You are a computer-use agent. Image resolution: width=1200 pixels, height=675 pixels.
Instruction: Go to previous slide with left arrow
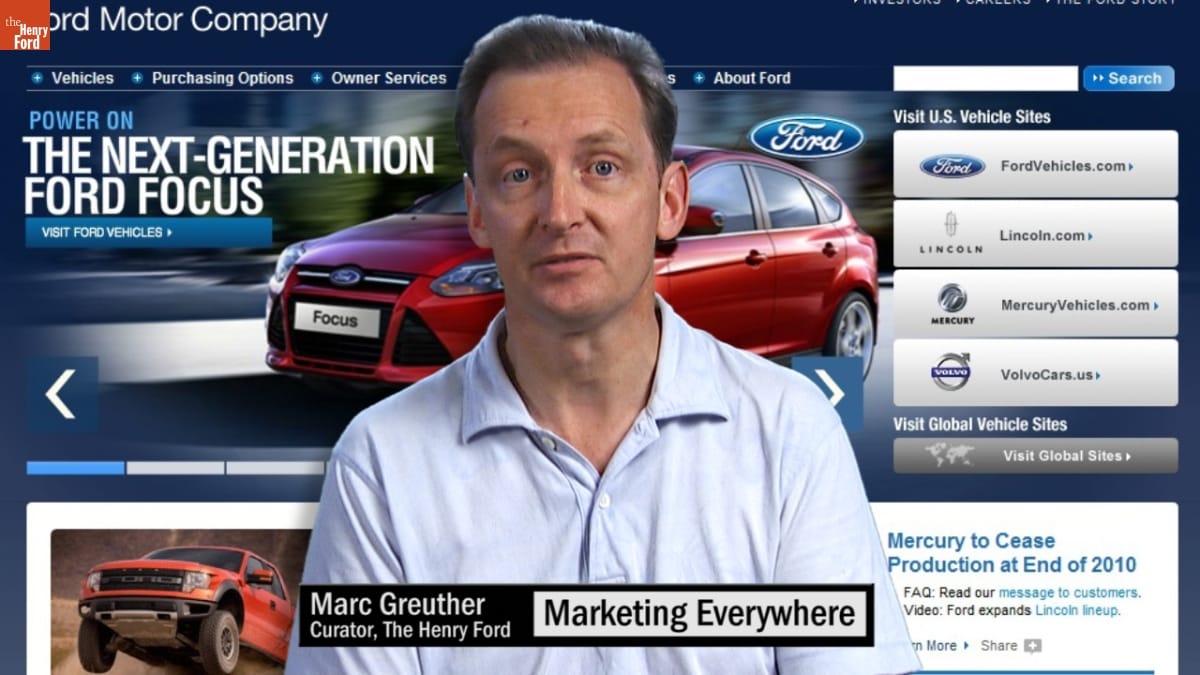click(62, 393)
